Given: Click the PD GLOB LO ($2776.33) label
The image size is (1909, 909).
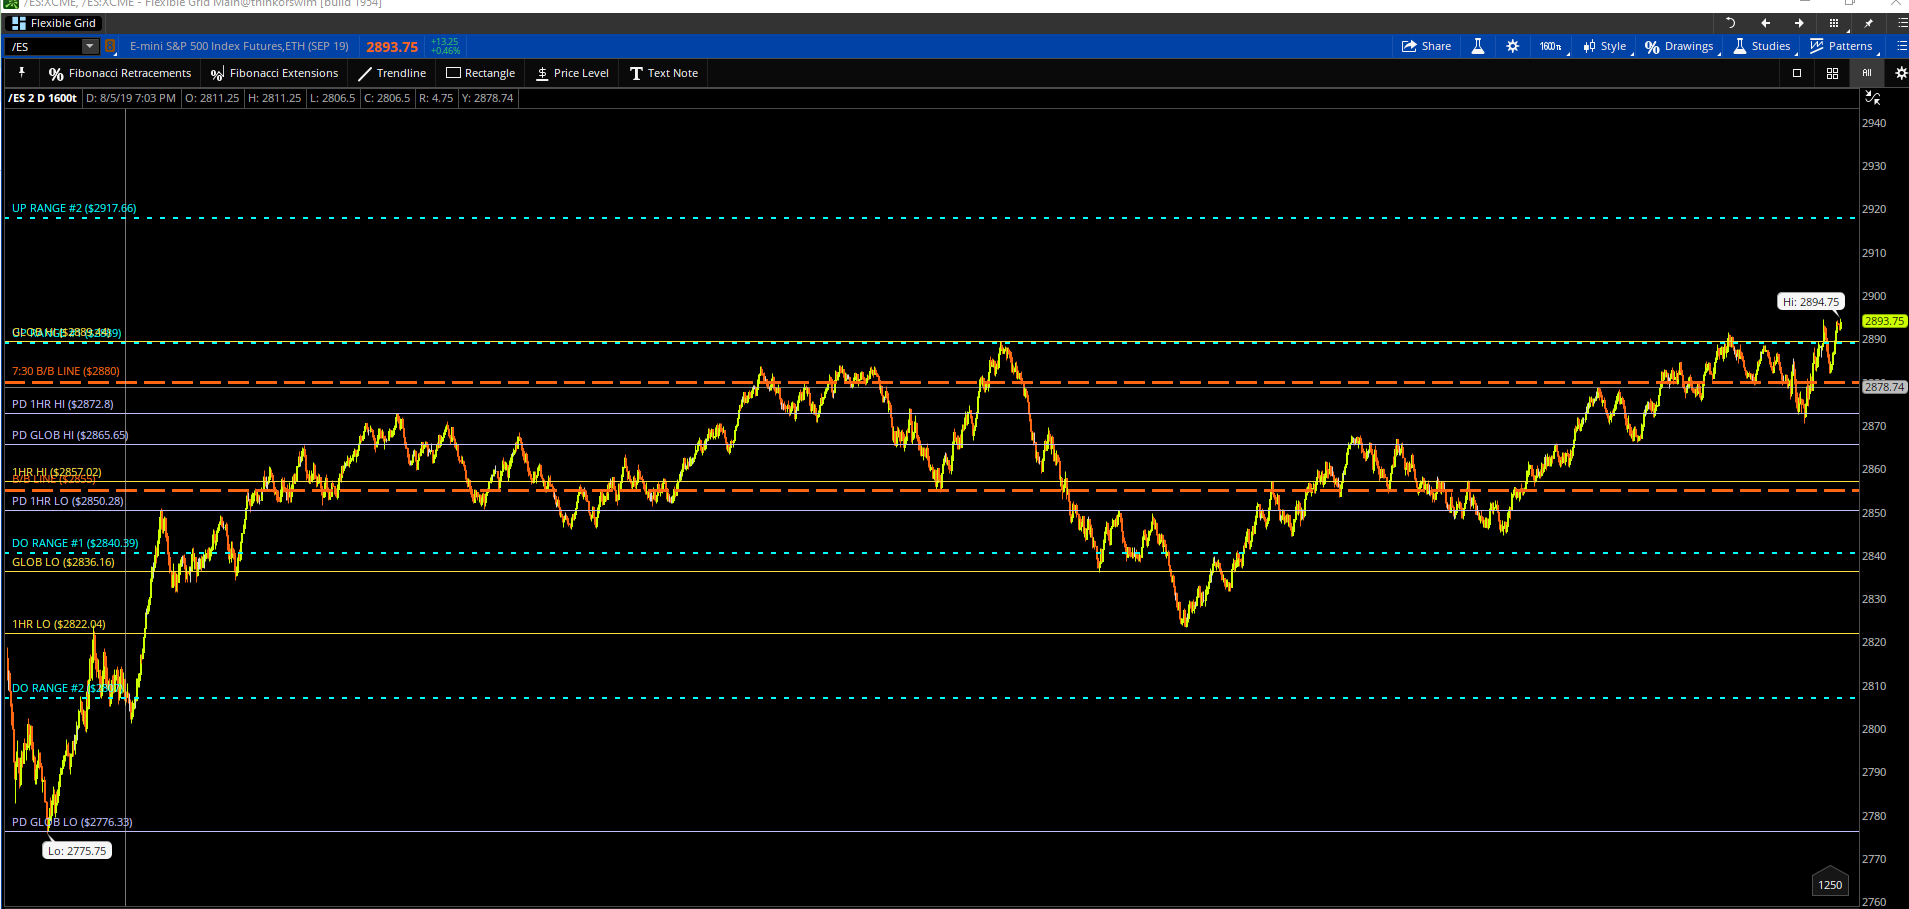Looking at the screenshot, I should point(72,822).
